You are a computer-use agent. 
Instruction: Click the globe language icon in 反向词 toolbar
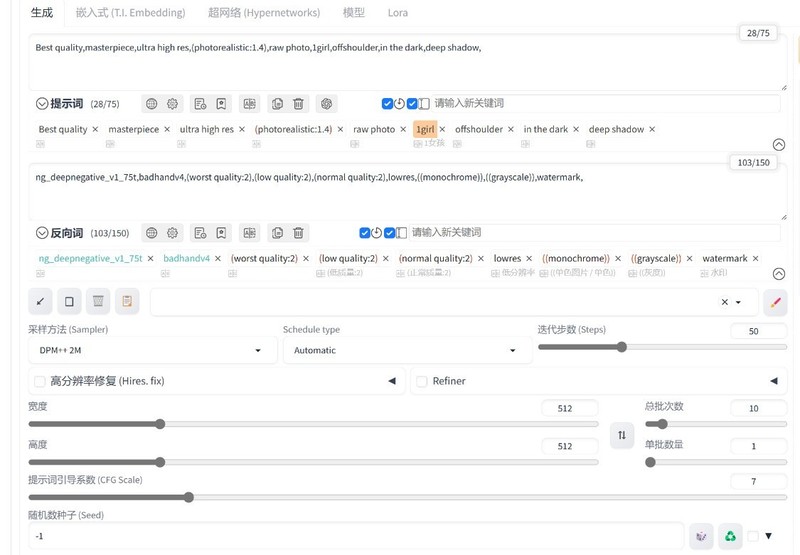tap(152, 233)
